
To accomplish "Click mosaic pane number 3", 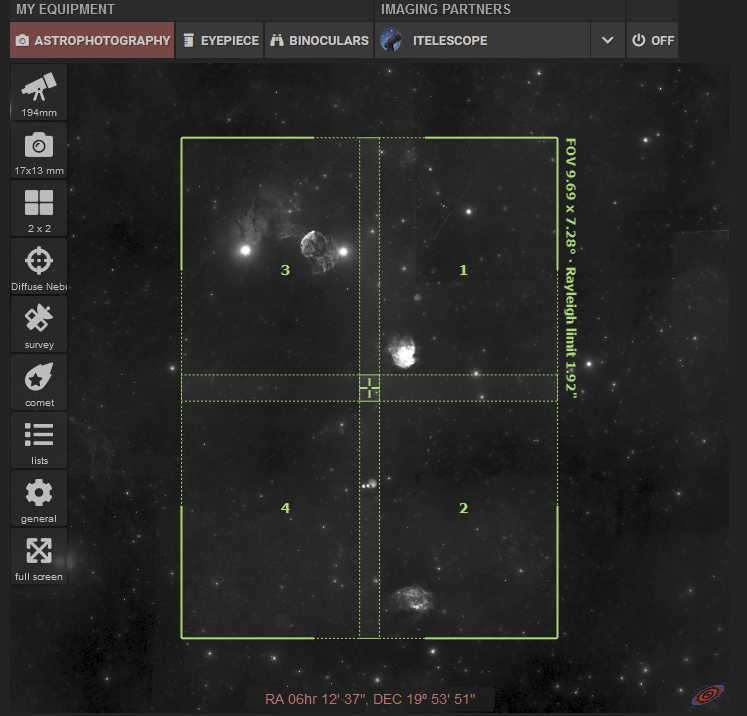I will point(285,270).
